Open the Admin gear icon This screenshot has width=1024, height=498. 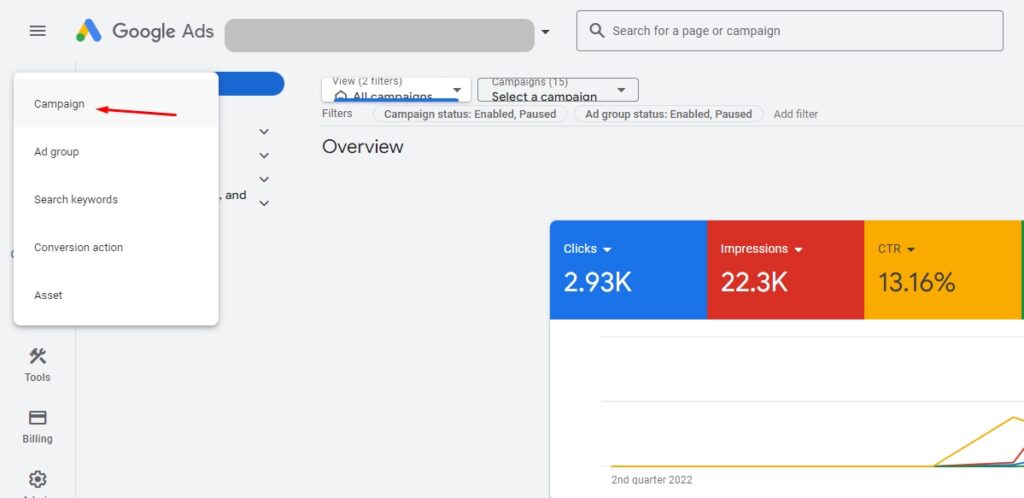(37, 480)
